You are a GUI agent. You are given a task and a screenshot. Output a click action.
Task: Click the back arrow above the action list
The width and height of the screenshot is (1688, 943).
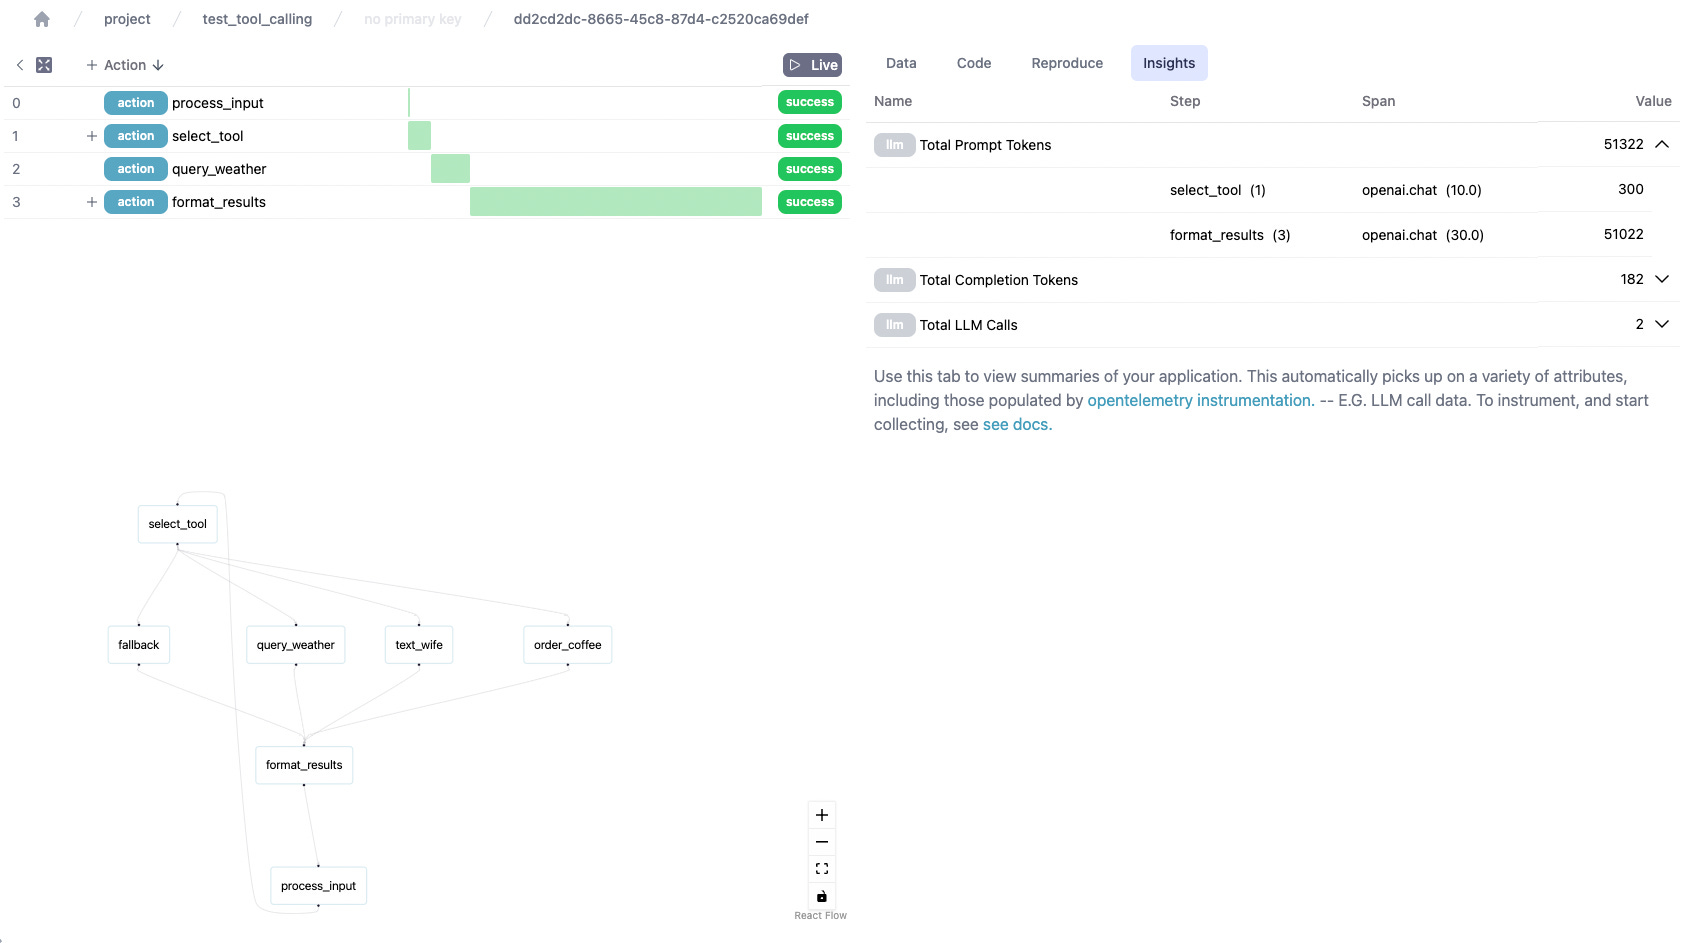[19, 64]
